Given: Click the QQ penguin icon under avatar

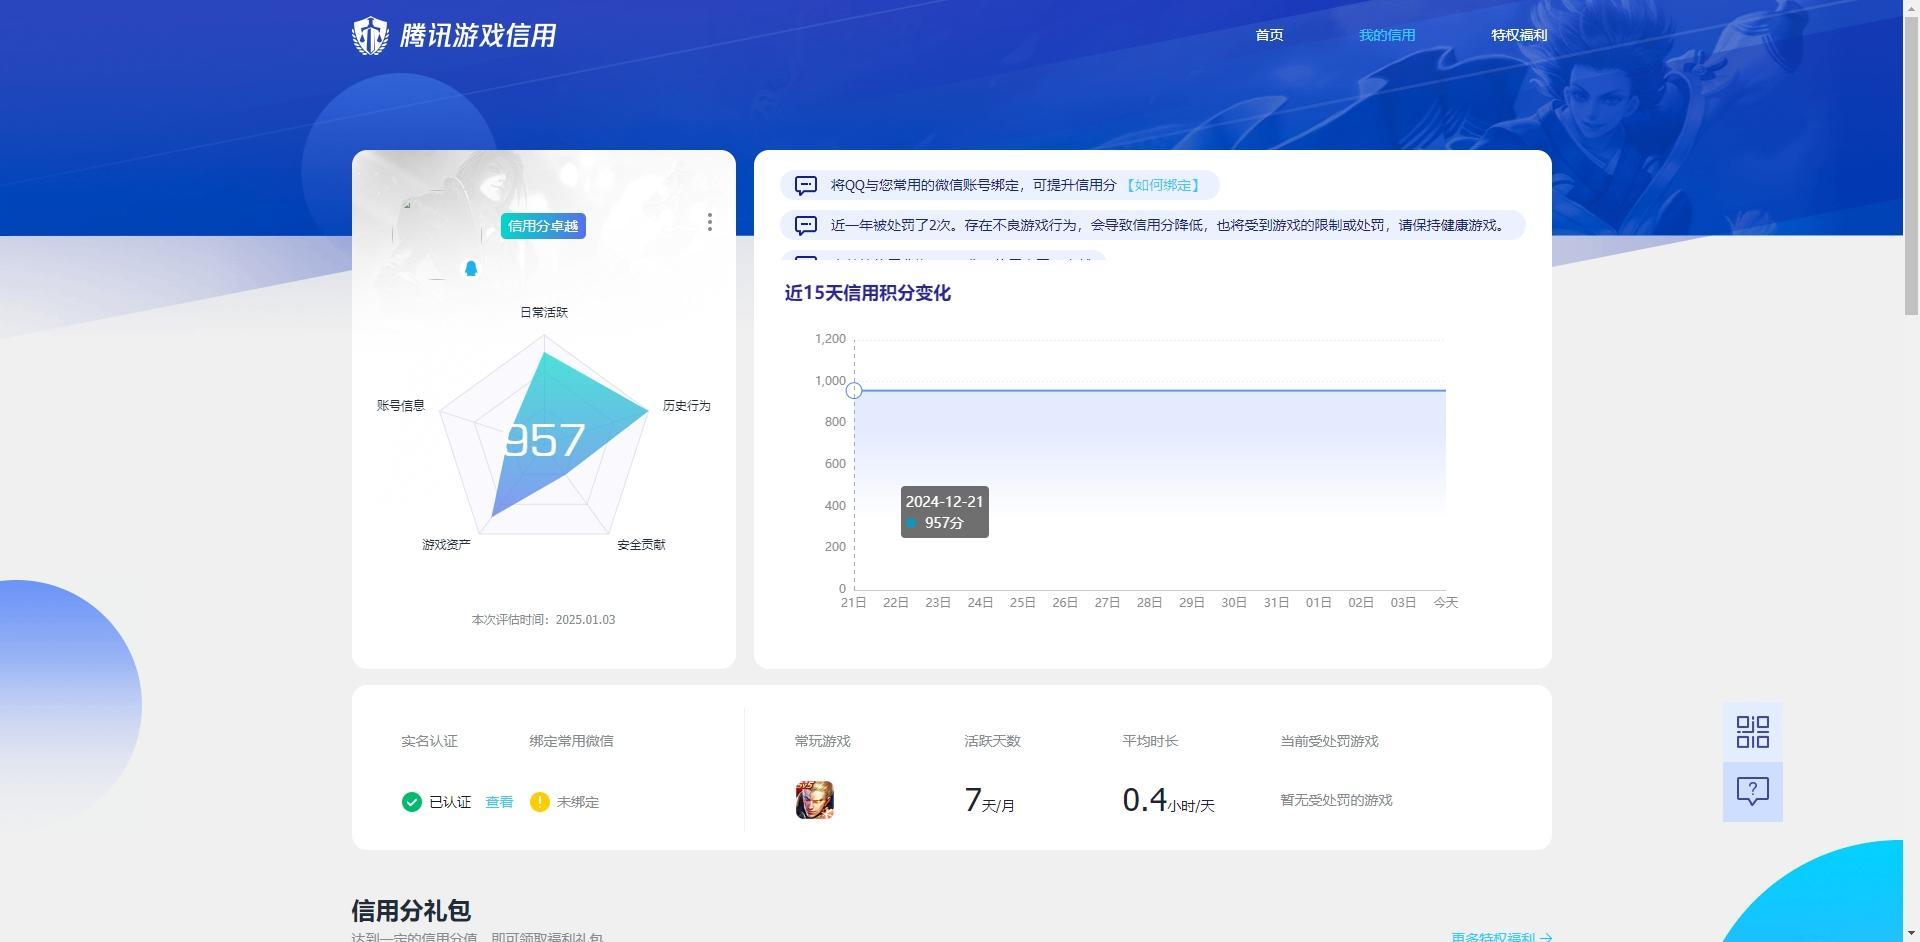Looking at the screenshot, I should tap(471, 268).
